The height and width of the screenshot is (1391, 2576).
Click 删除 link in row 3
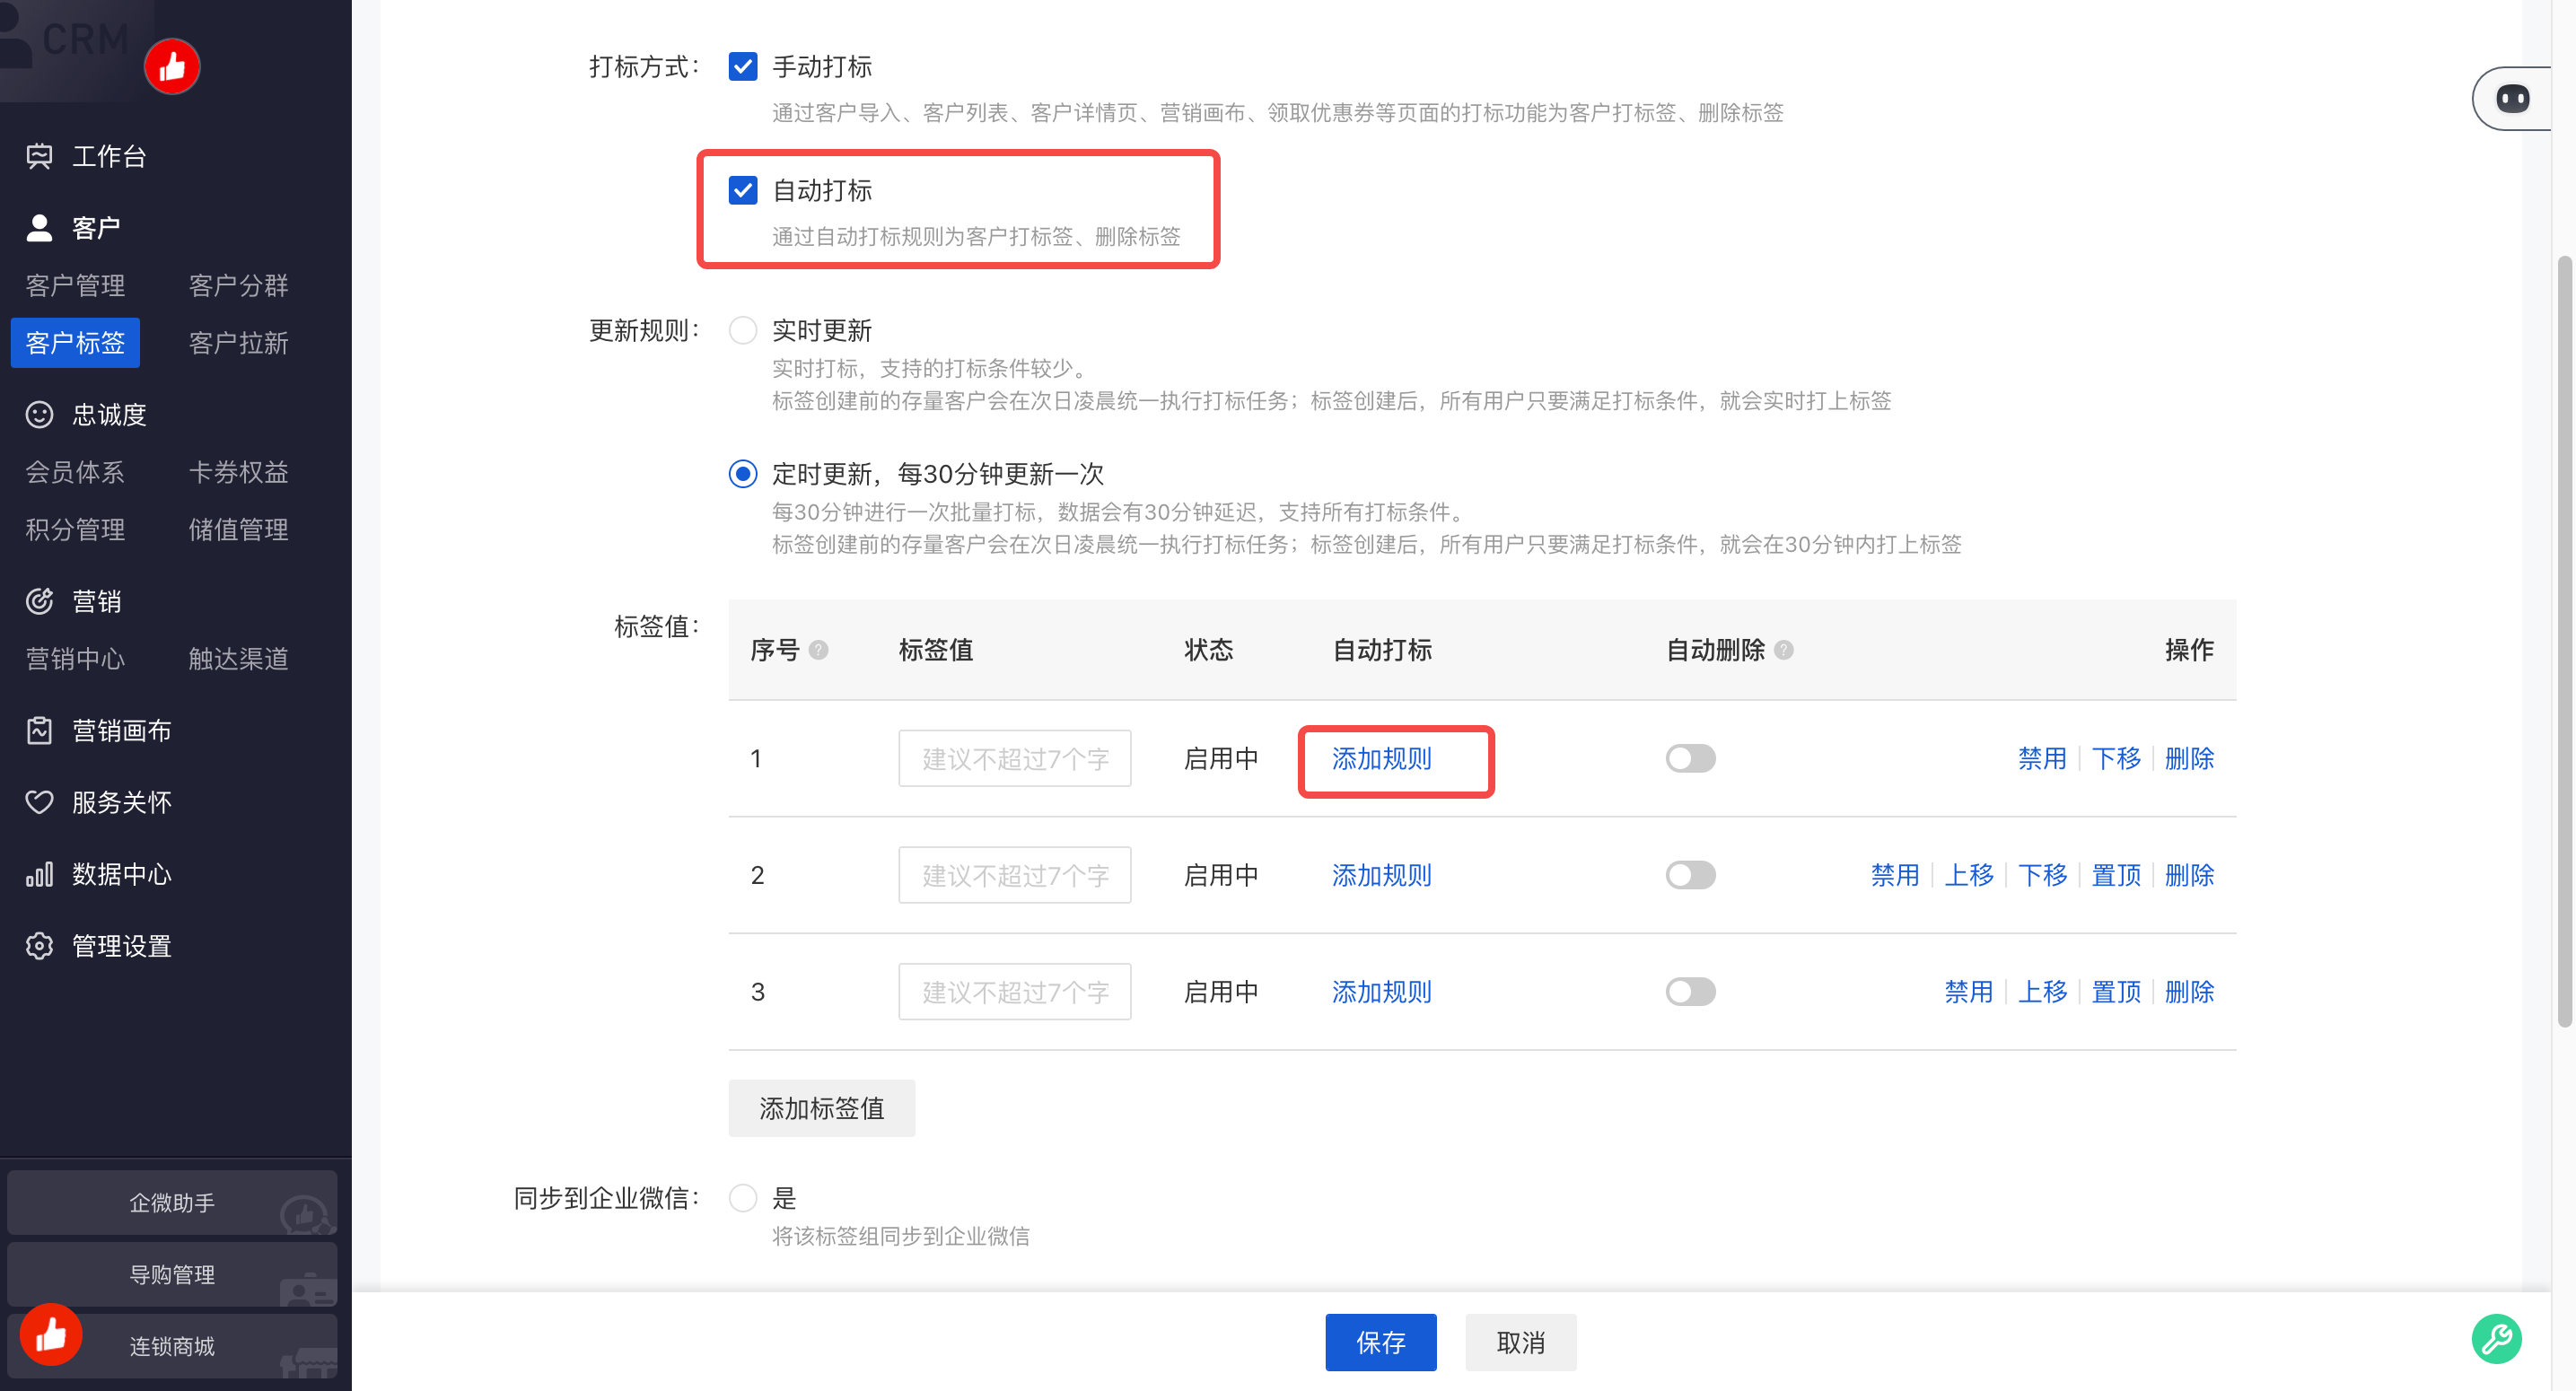(x=2189, y=992)
